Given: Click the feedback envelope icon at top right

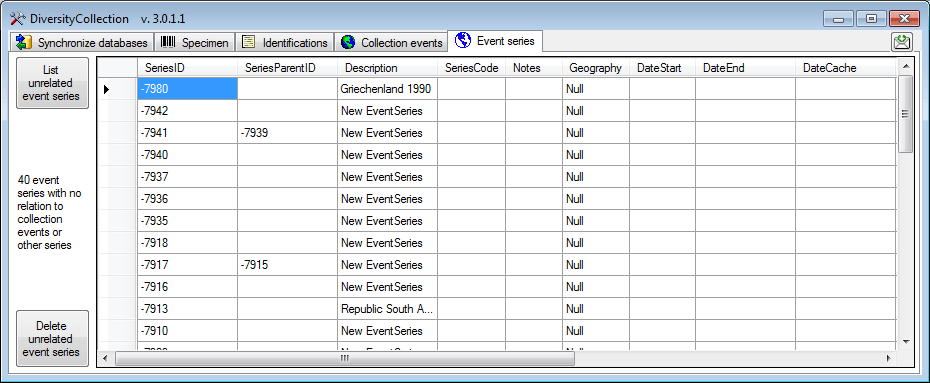Looking at the screenshot, I should coord(902,42).
